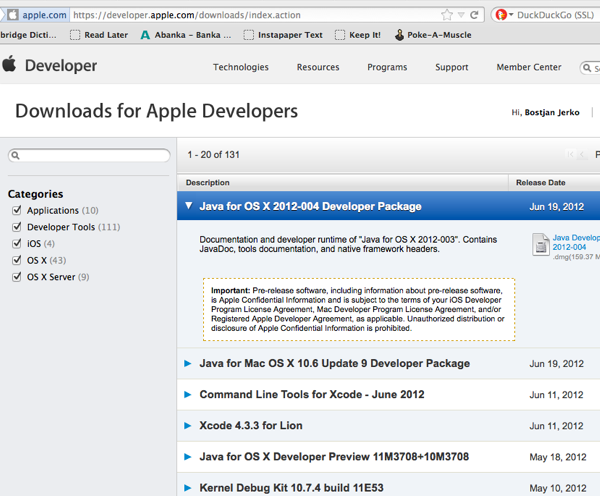The image size is (600, 496).
Task: Click the '1 - 20 of 131' results count
Action: (x=213, y=155)
